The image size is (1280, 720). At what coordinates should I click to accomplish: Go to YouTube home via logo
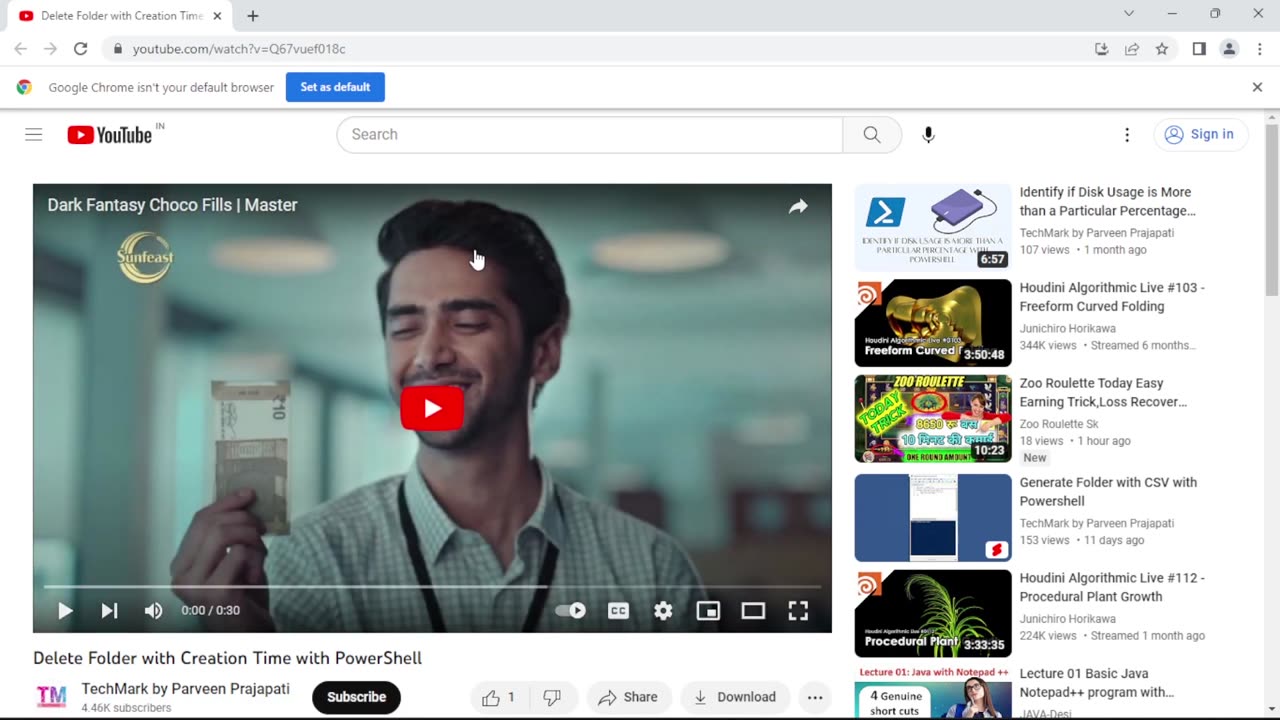pyautogui.click(x=110, y=135)
